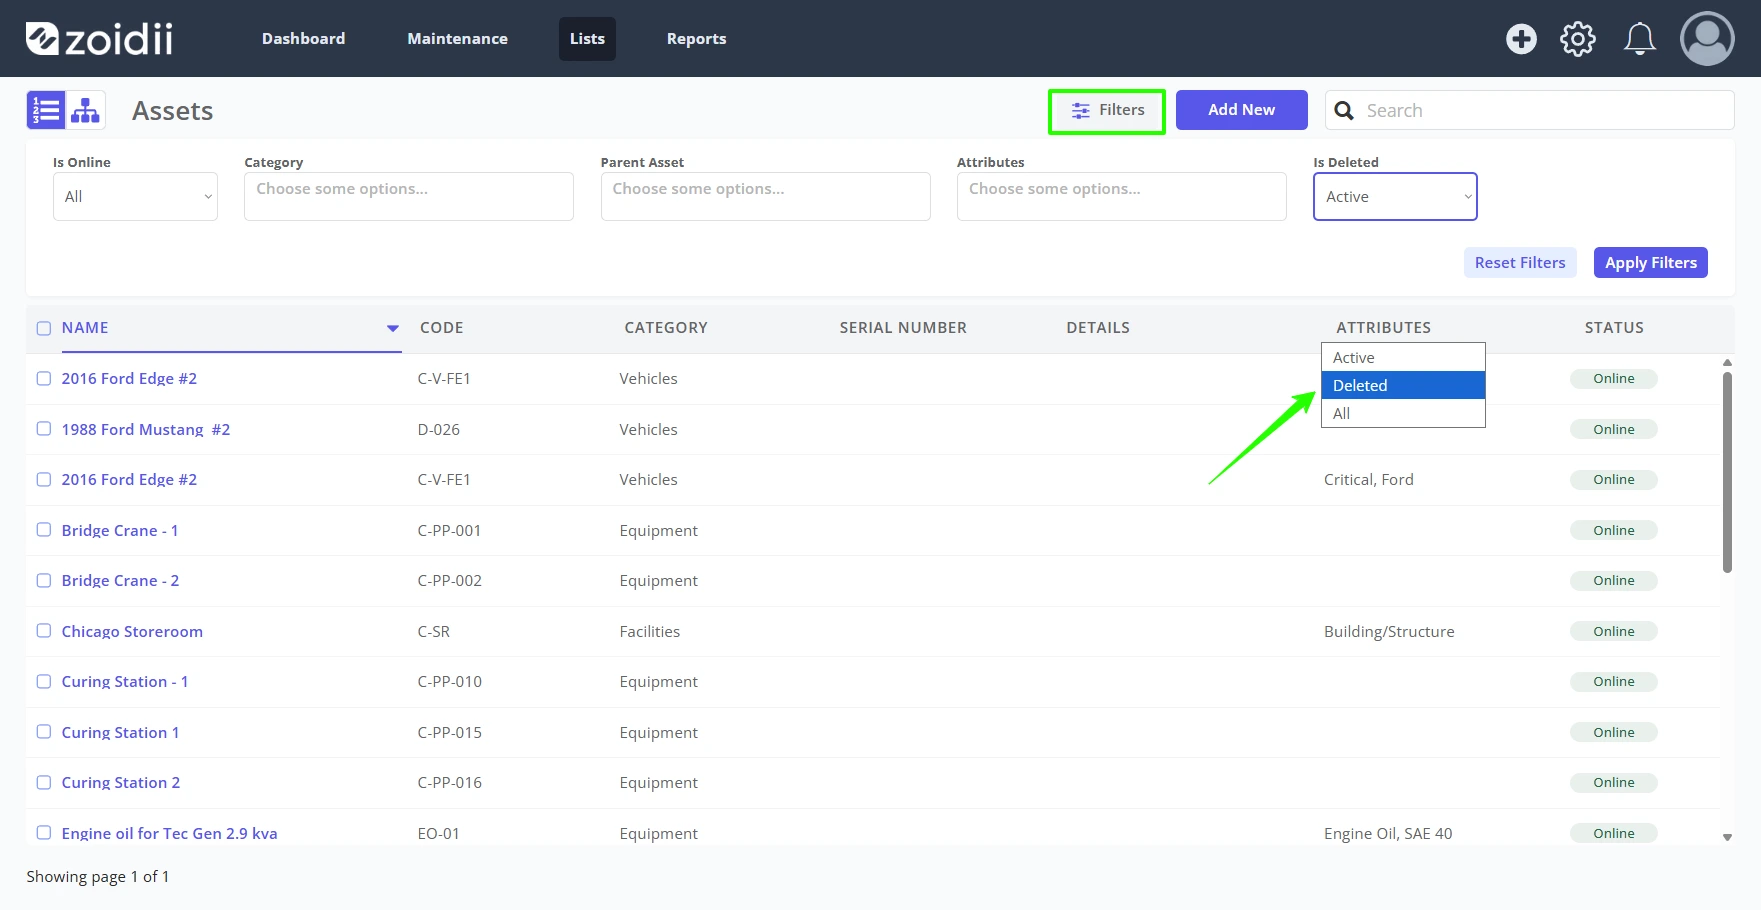Click the STATUS column header
1761x910 pixels.
tap(1614, 328)
